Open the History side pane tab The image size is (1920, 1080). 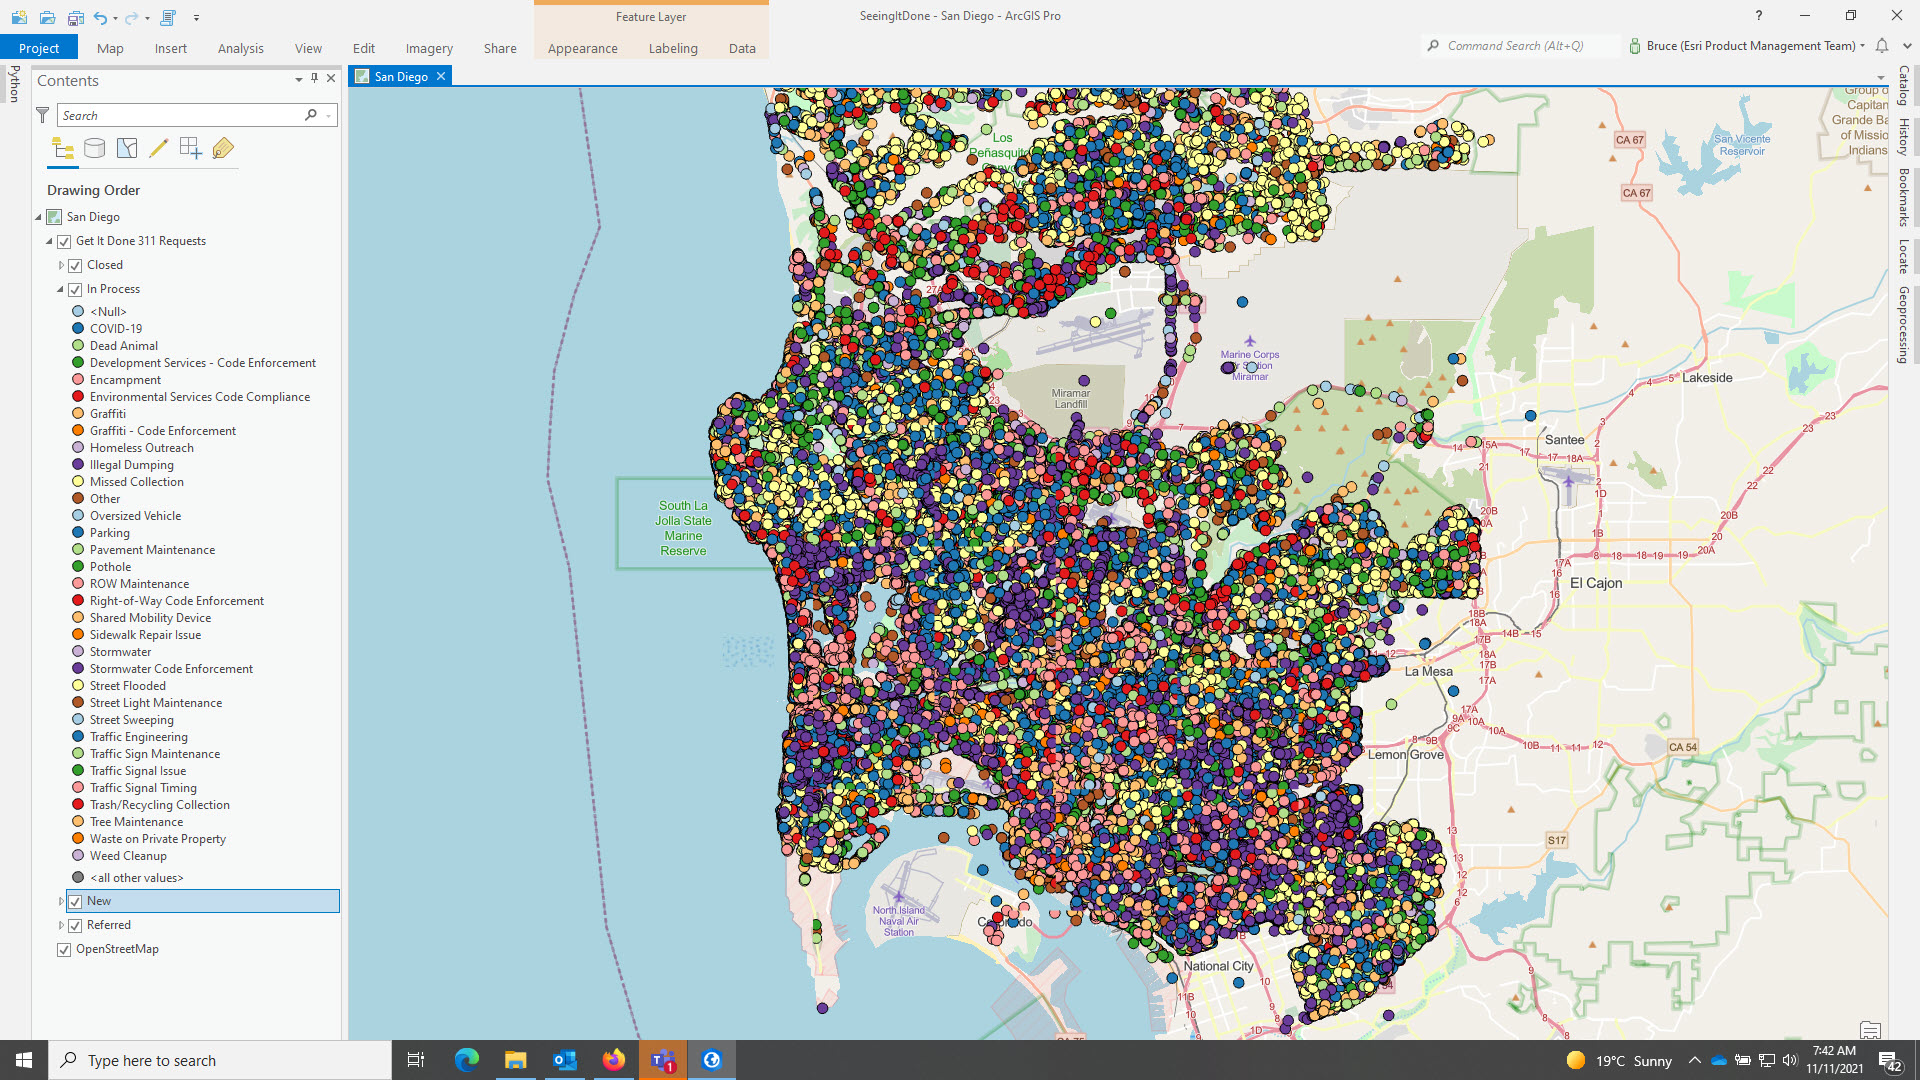[1904, 137]
